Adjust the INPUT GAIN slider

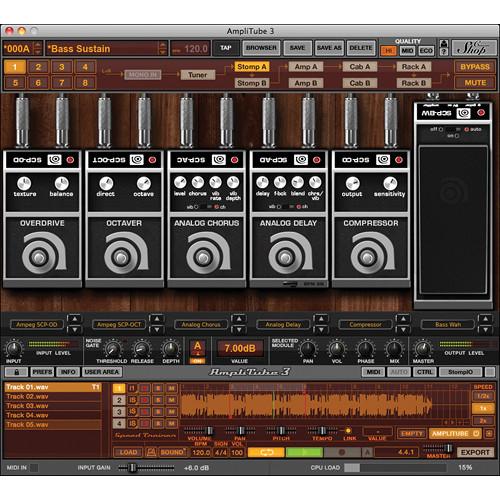(132, 468)
